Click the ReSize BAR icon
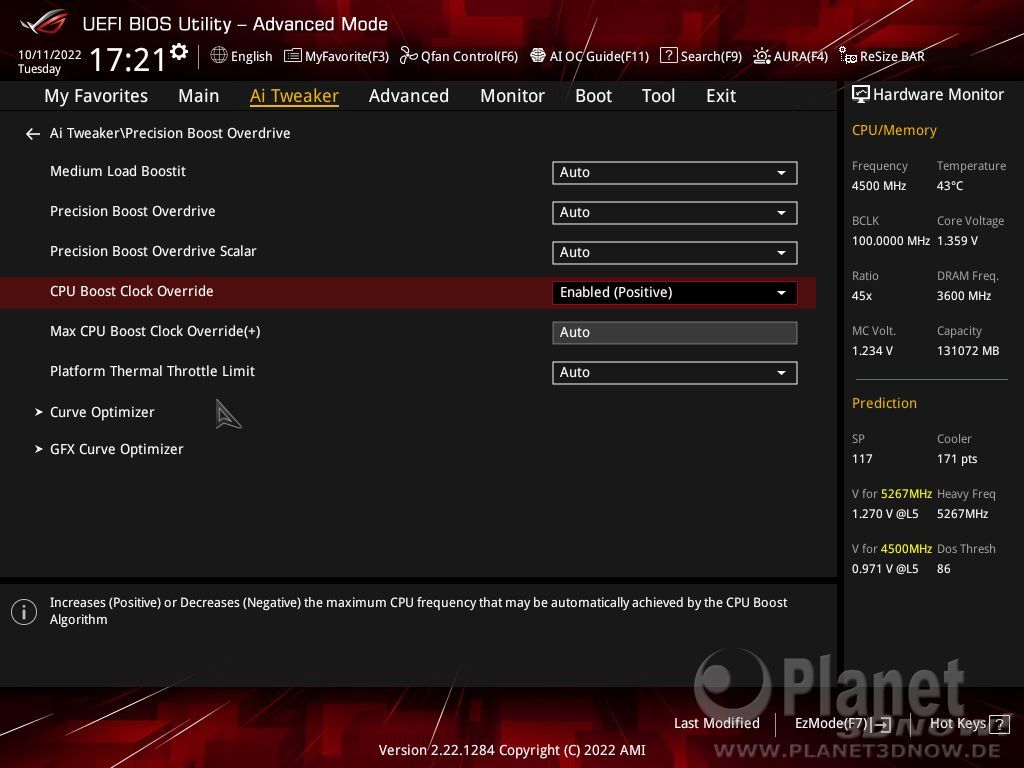 848,56
